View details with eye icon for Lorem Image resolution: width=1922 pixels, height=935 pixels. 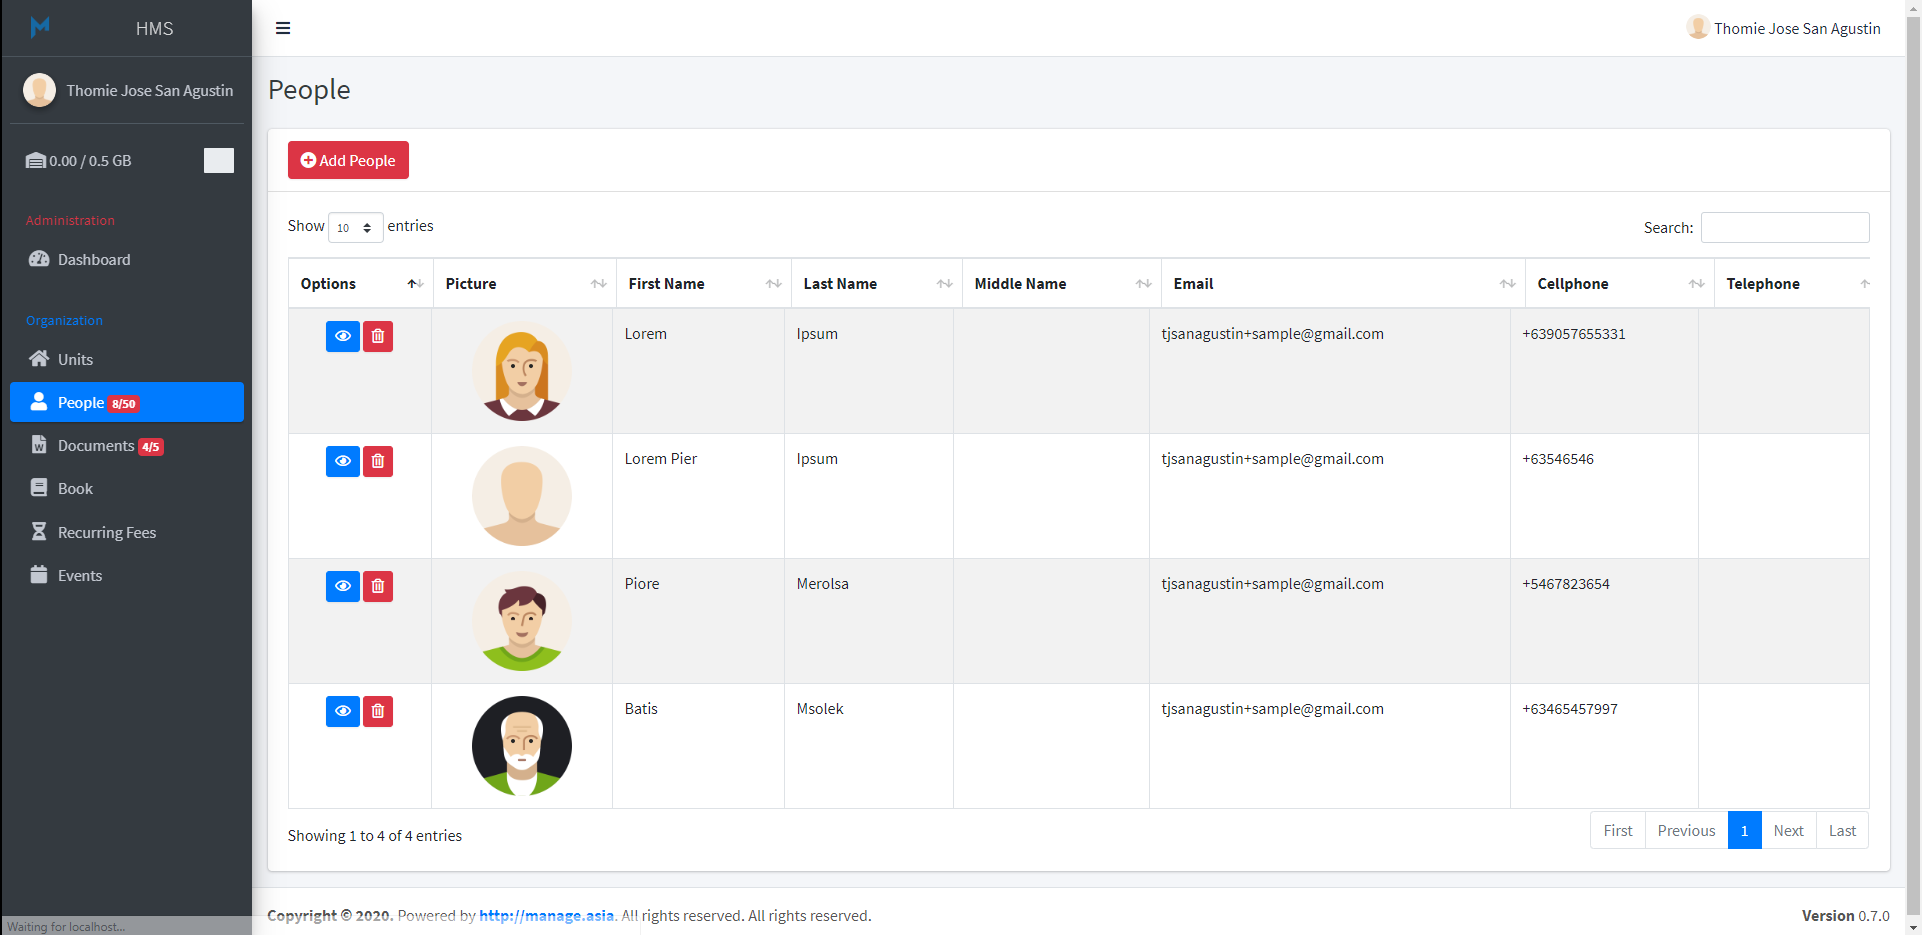[x=342, y=337]
